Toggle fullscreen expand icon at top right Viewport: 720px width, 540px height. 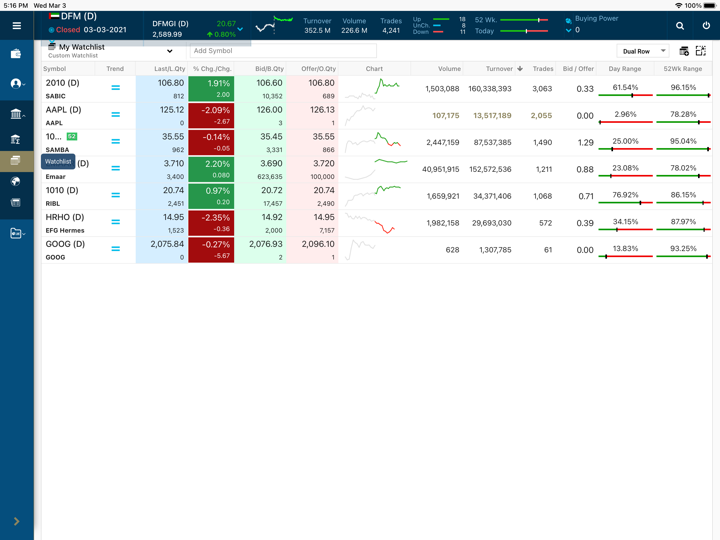[701, 51]
